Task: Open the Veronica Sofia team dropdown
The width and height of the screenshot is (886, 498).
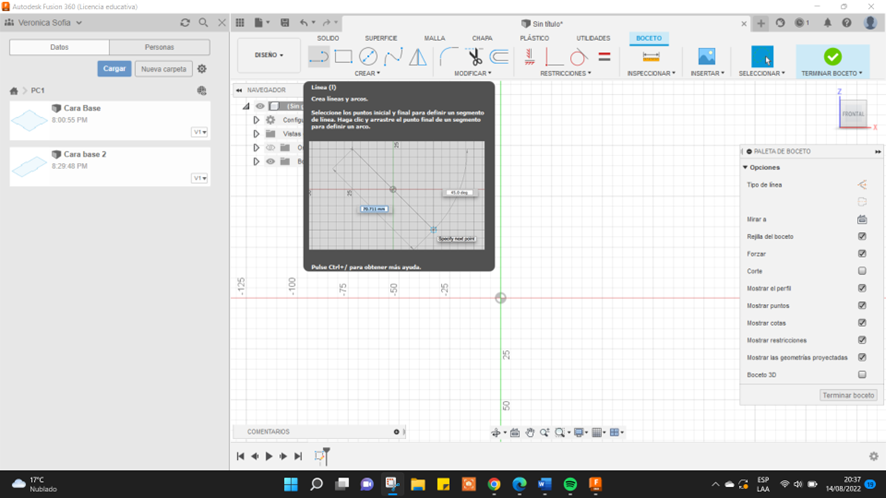Action: point(51,23)
